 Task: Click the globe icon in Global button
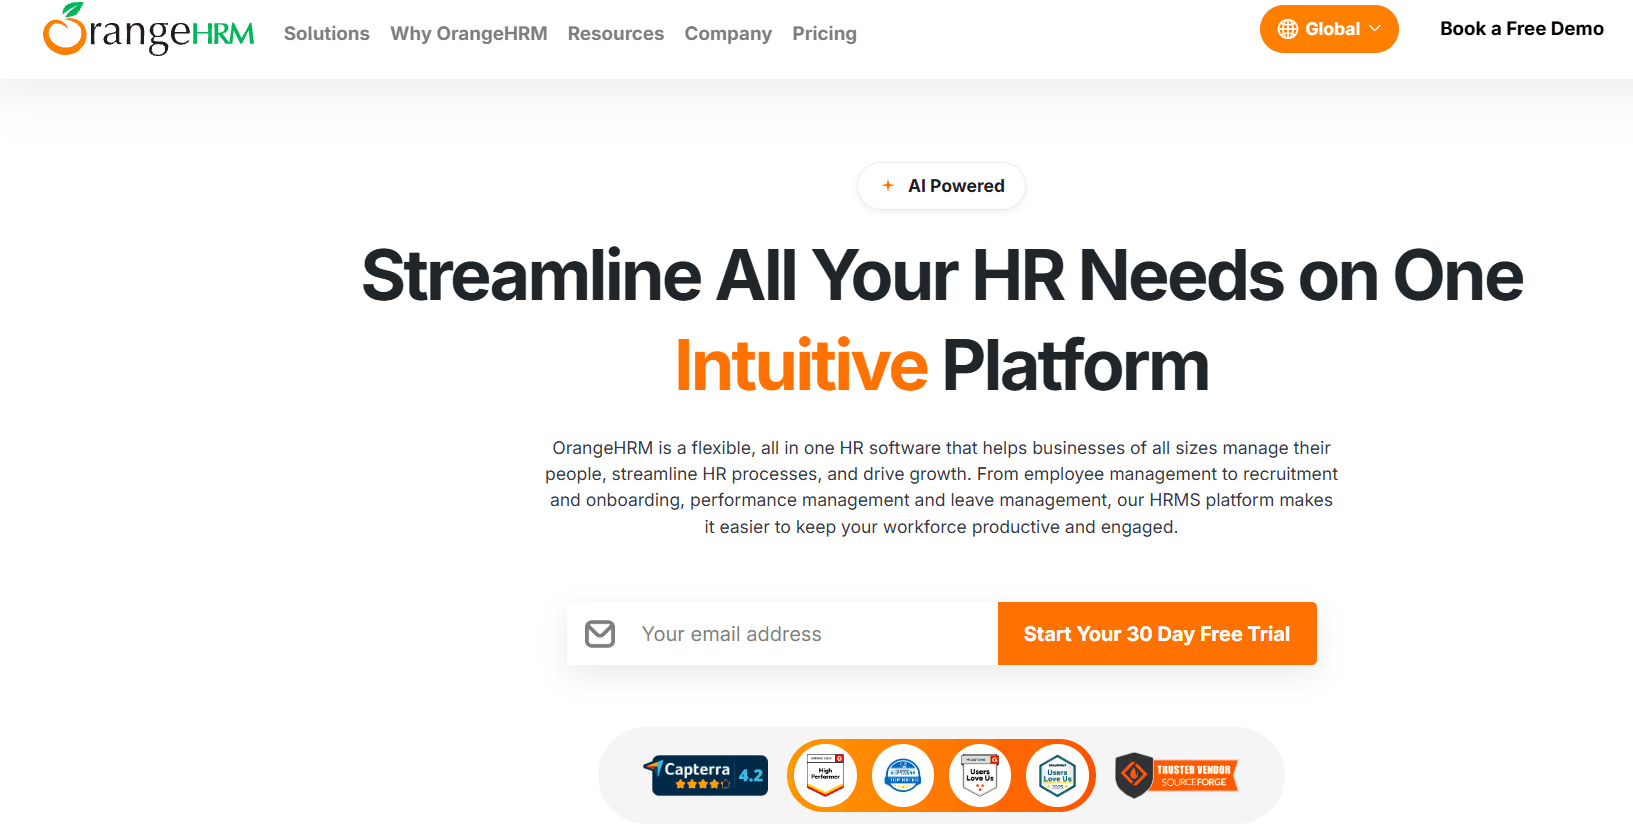click(x=1288, y=29)
